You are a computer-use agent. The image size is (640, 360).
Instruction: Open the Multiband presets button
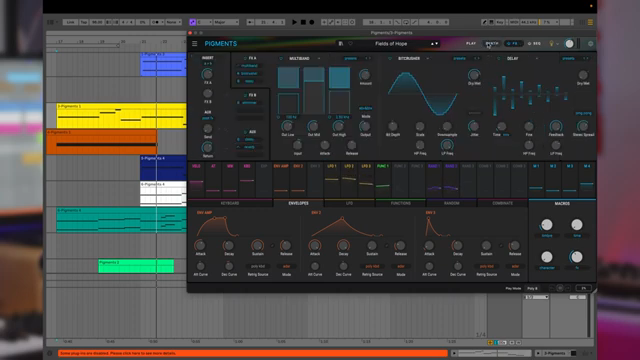[351, 58]
